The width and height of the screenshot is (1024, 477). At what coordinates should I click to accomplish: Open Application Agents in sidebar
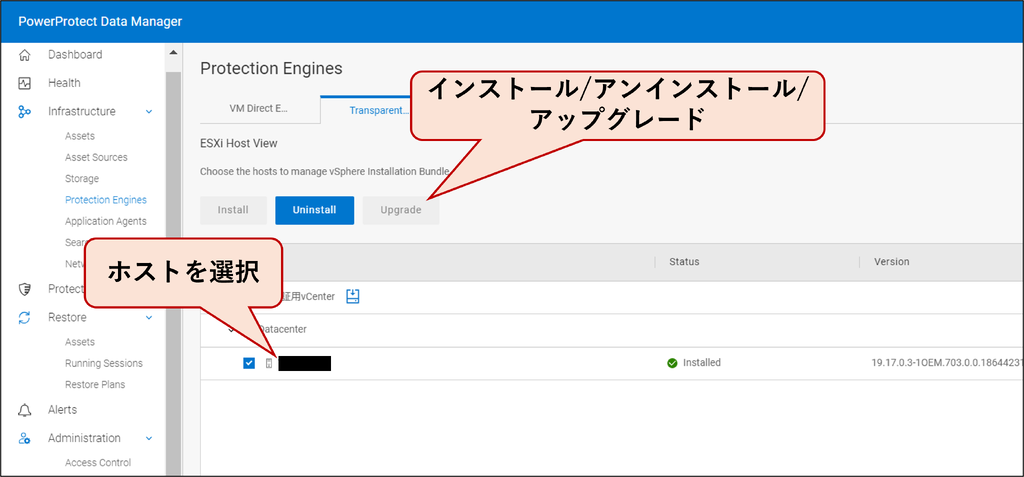(x=106, y=222)
